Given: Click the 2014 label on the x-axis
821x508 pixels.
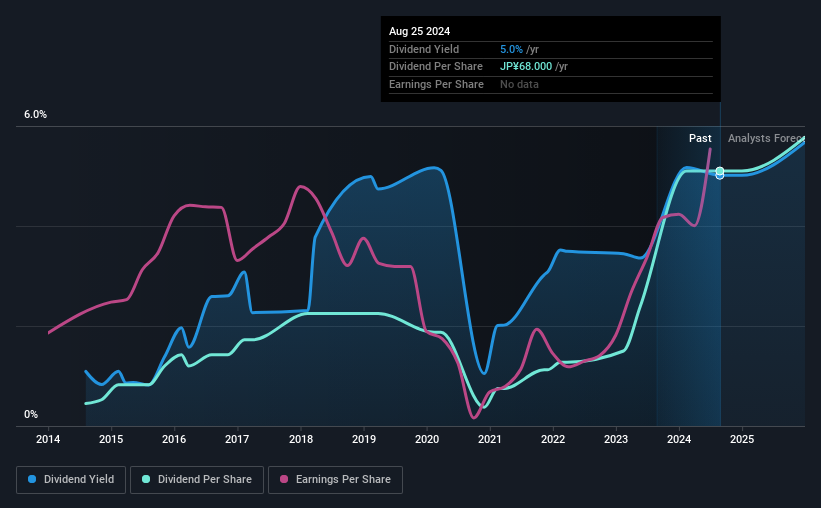Looking at the screenshot, I should (48, 439).
